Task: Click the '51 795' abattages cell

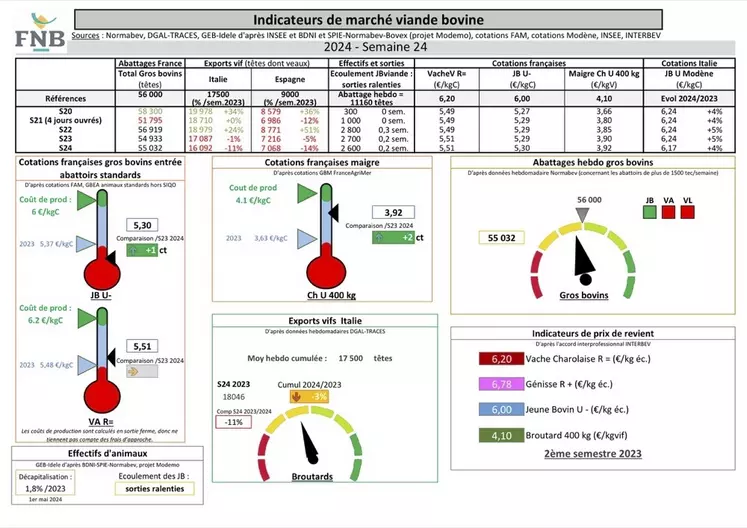Action: point(150,121)
